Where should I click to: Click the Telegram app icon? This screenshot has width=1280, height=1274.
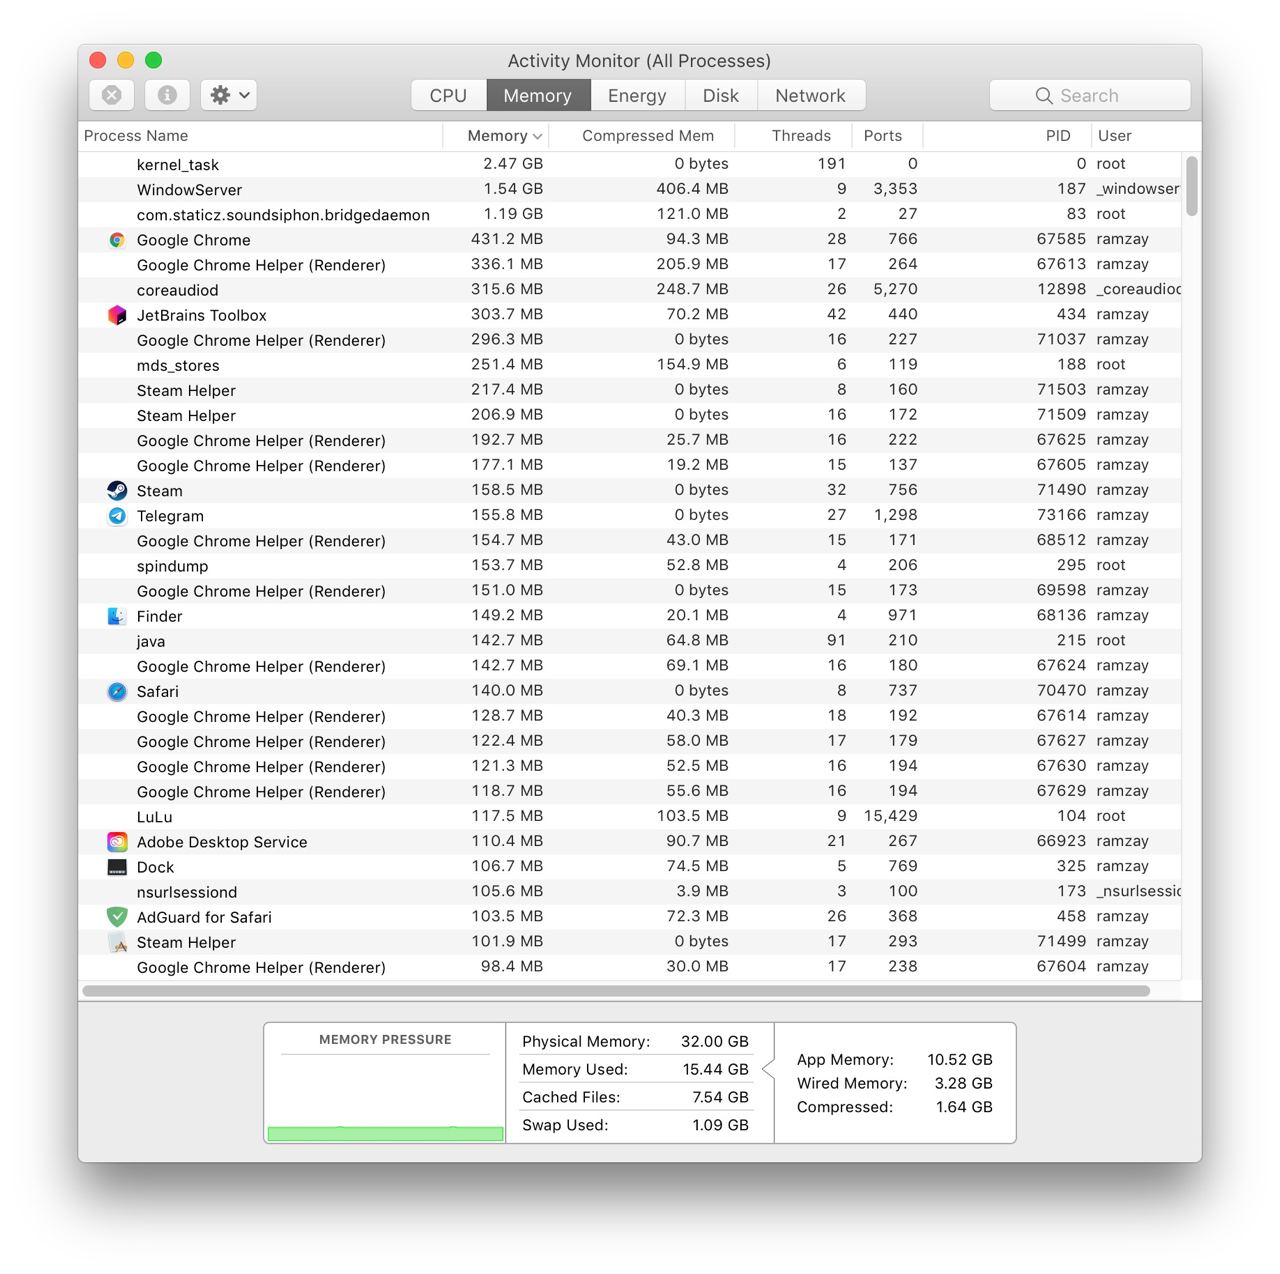[x=117, y=515]
